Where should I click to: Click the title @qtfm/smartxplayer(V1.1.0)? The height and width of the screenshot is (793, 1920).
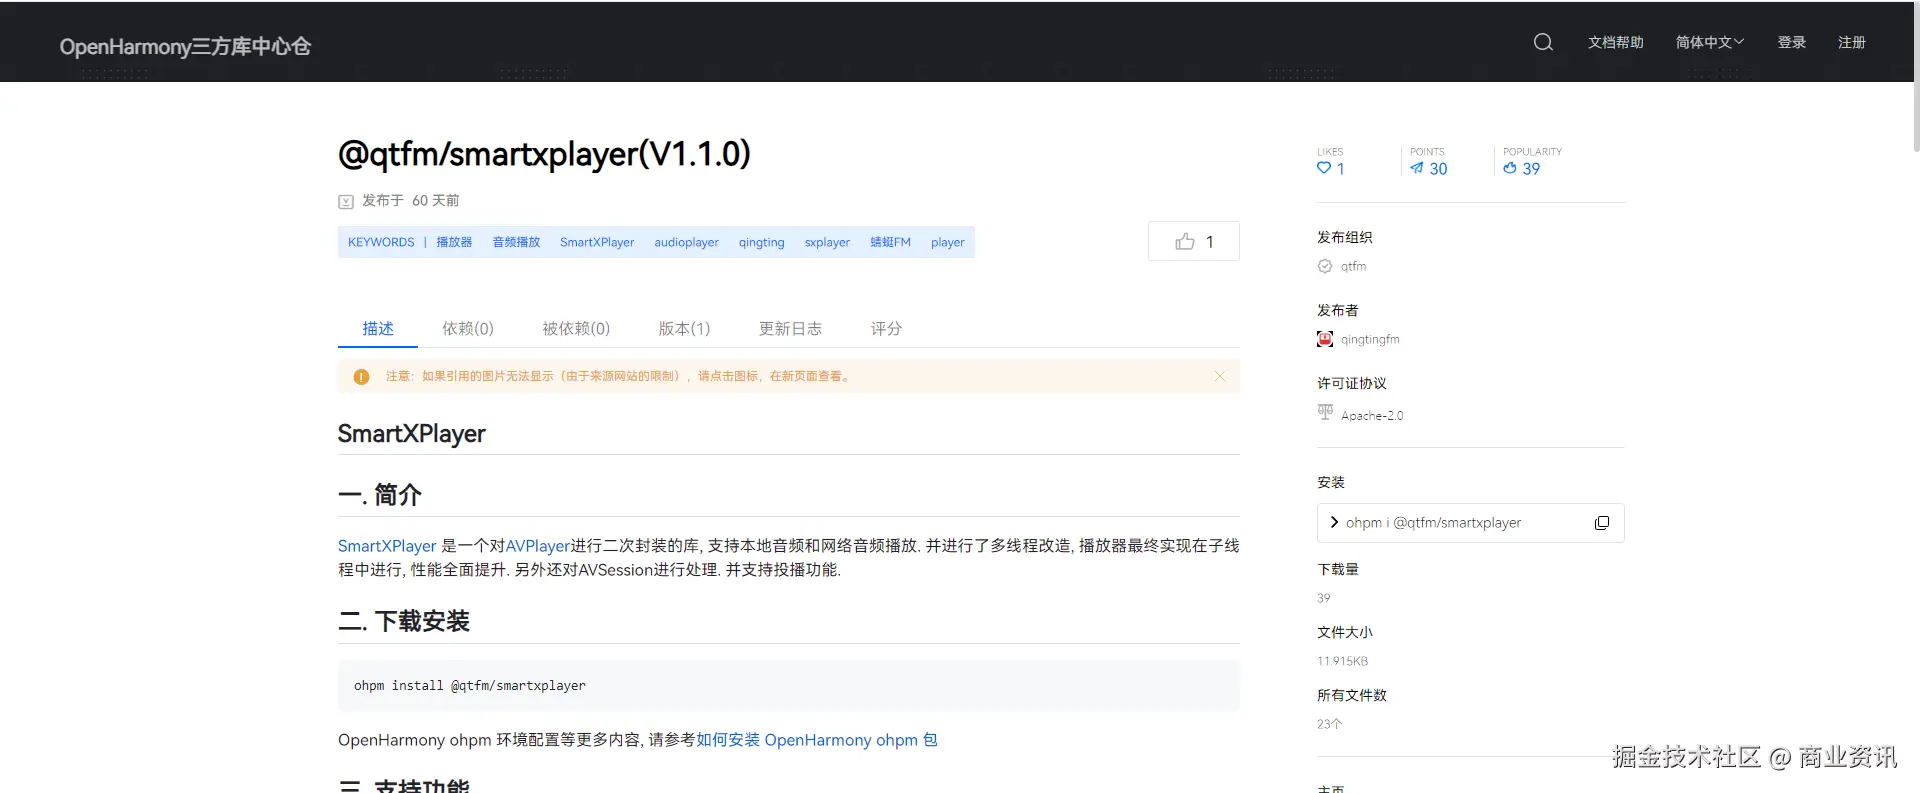coord(544,154)
